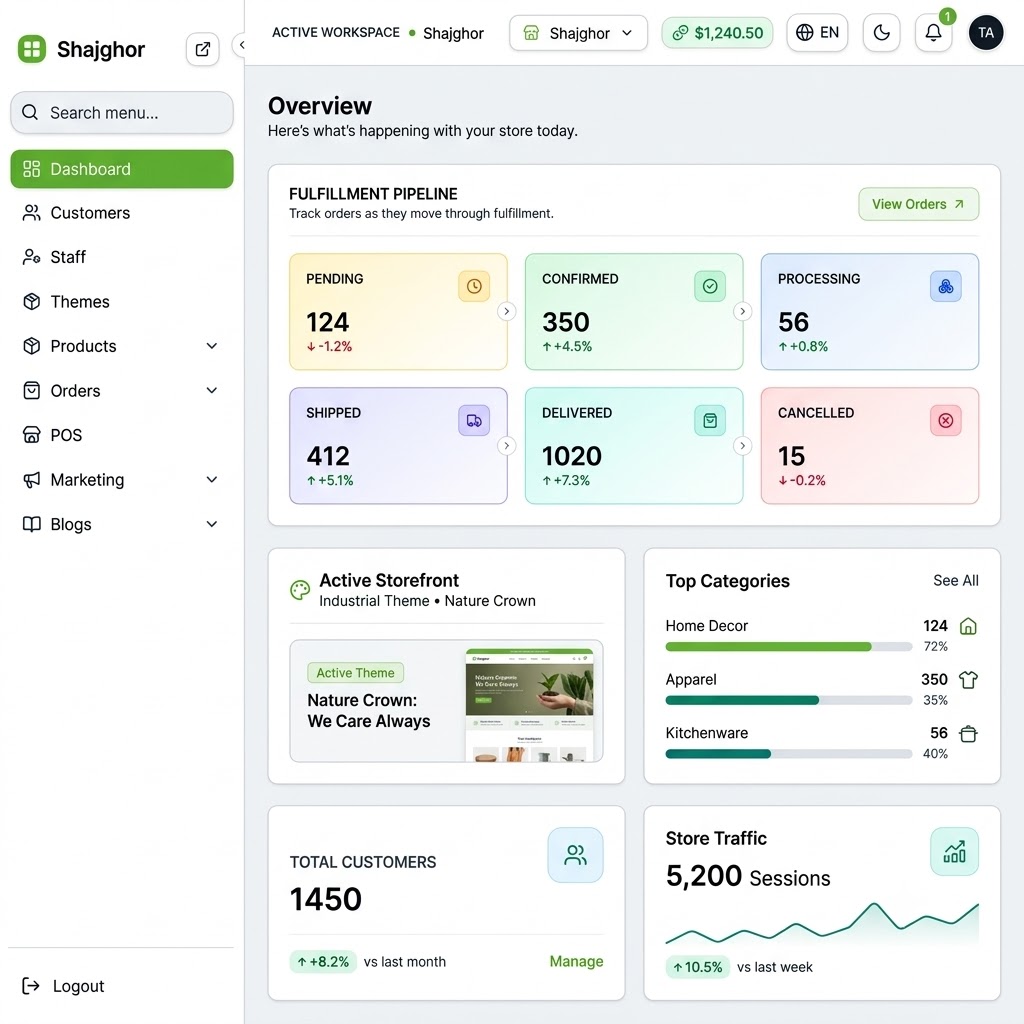Click the $1,240.50 balance button
Image resolution: width=1024 pixels, height=1024 pixels.
[x=717, y=33]
